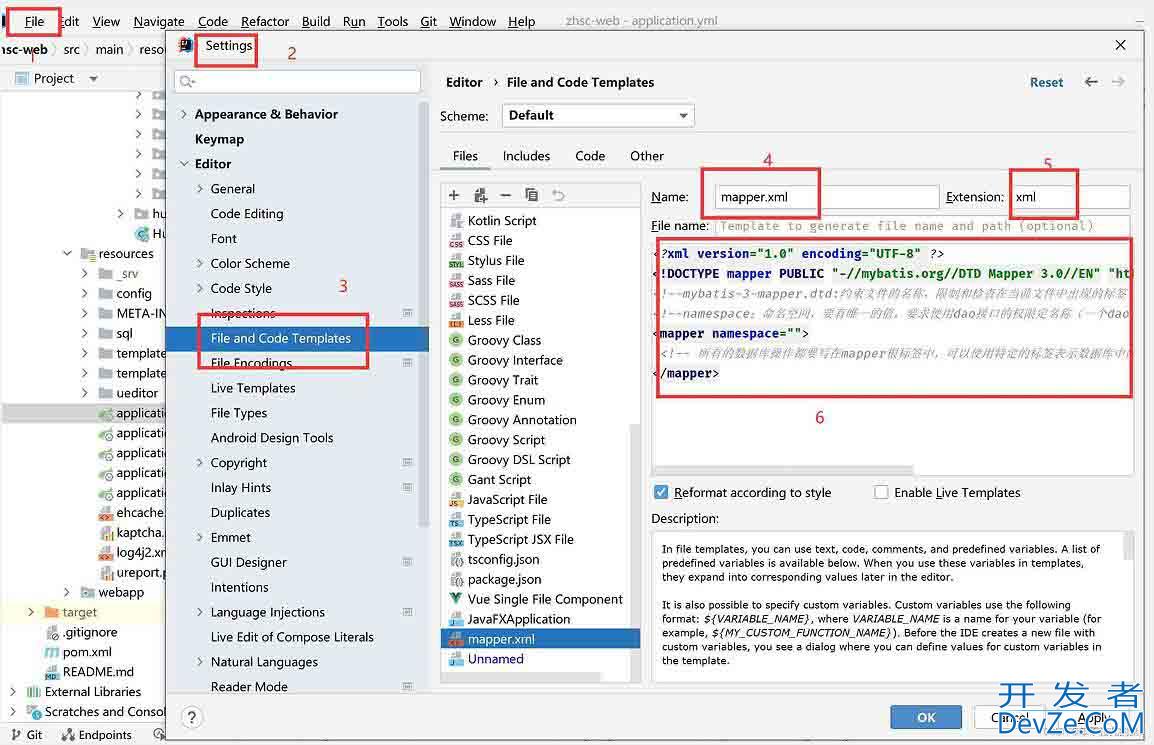The width and height of the screenshot is (1154, 745).
Task: Select README.md in the project tree
Action: coord(98,671)
